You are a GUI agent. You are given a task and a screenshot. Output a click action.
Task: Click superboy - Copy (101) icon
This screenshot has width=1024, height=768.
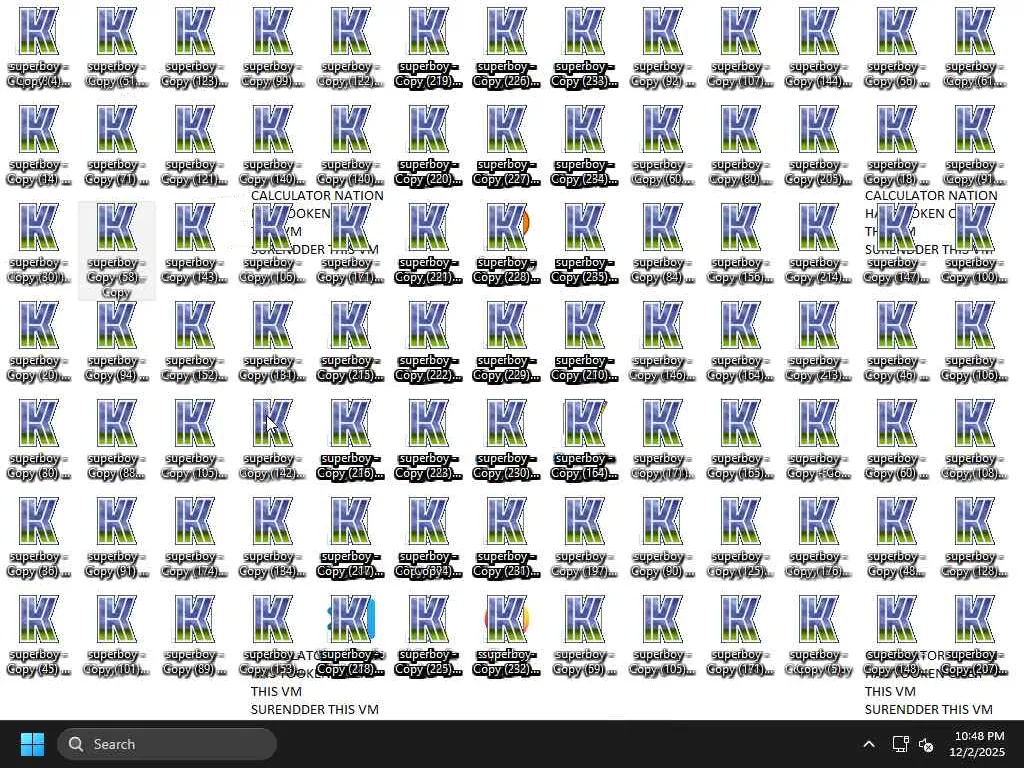(x=117, y=635)
